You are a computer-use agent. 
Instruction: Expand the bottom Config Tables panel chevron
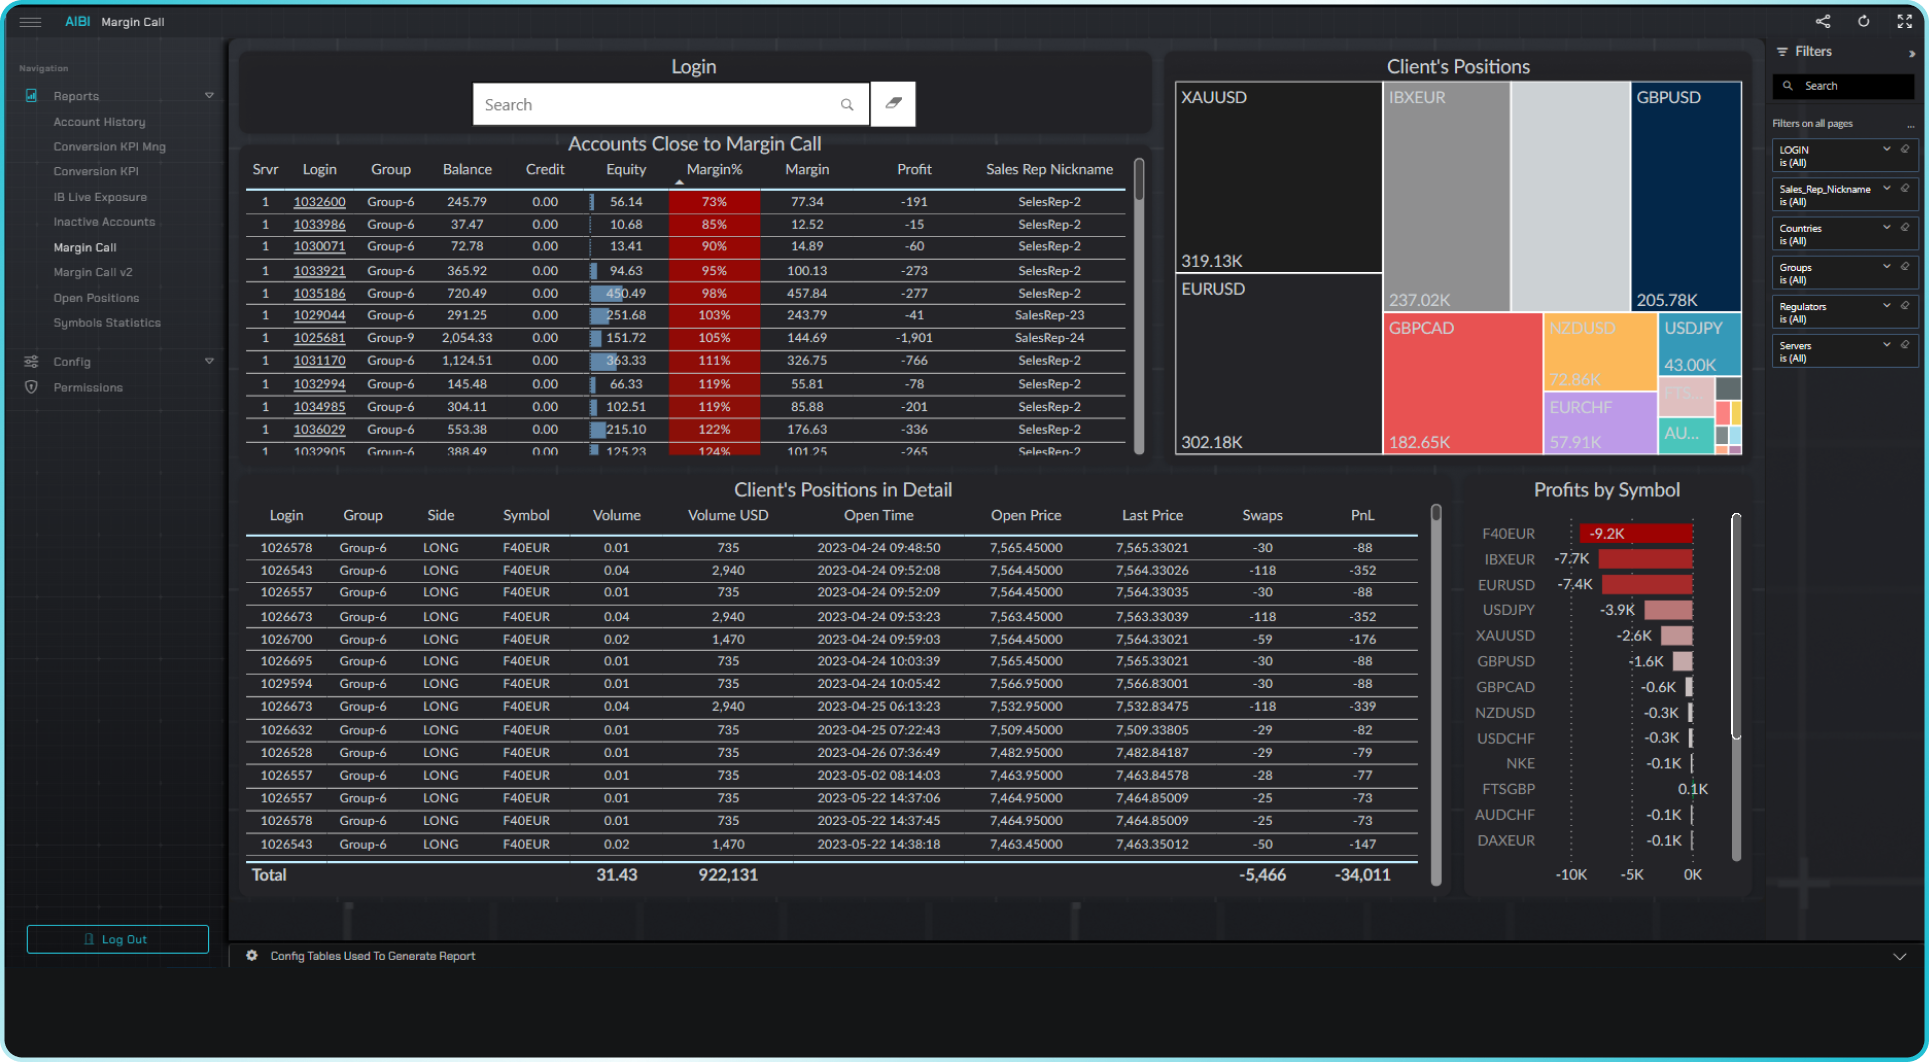(1899, 957)
